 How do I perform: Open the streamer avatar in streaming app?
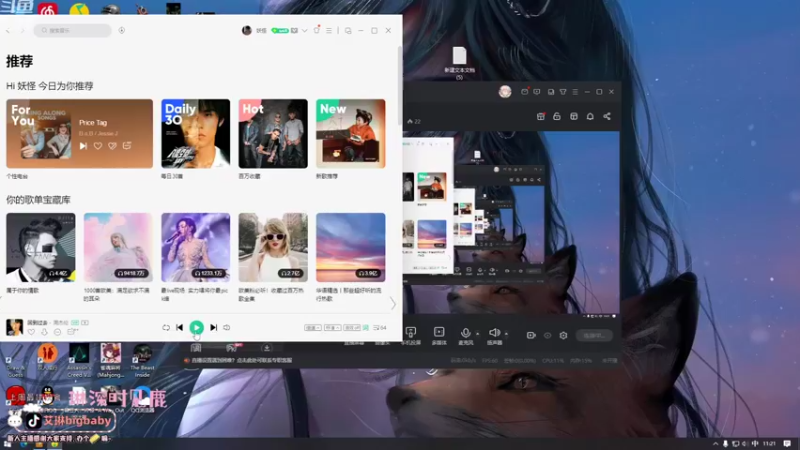point(505,92)
